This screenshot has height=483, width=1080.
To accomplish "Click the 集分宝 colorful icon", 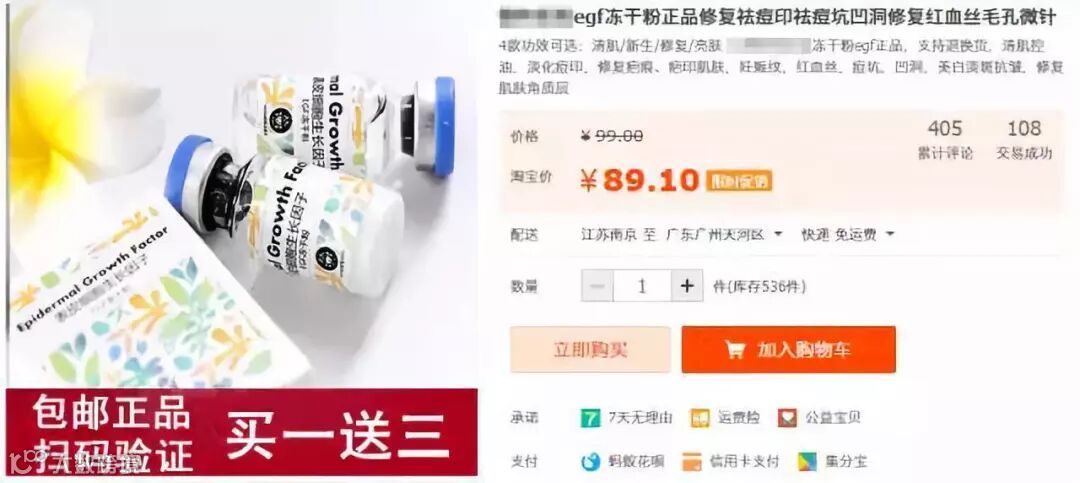I will [807, 462].
